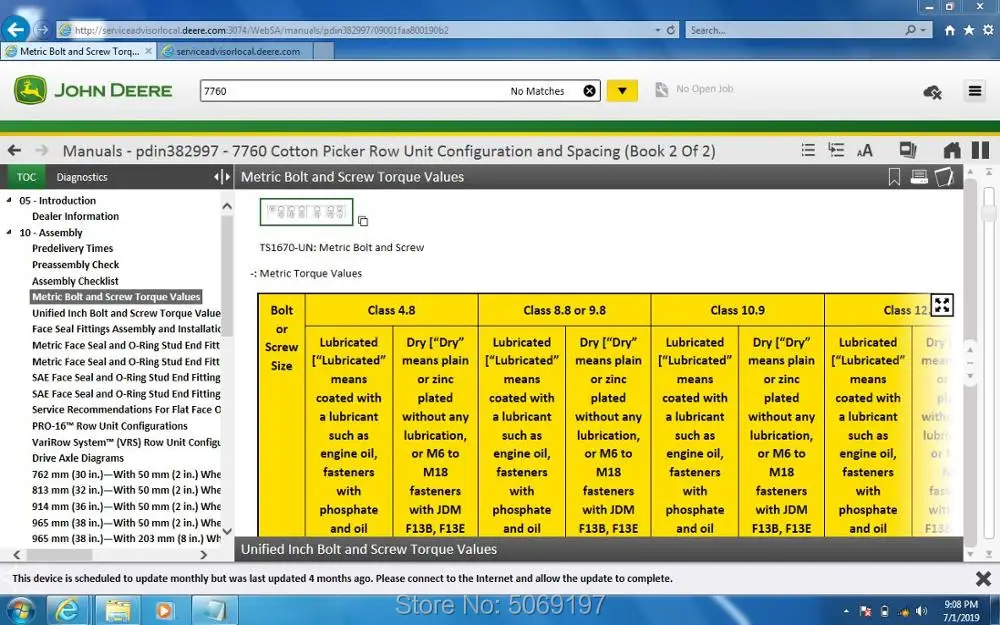Open VariRow System (VRS) Row Unit entry
This screenshot has width=1000, height=625.
(126, 442)
